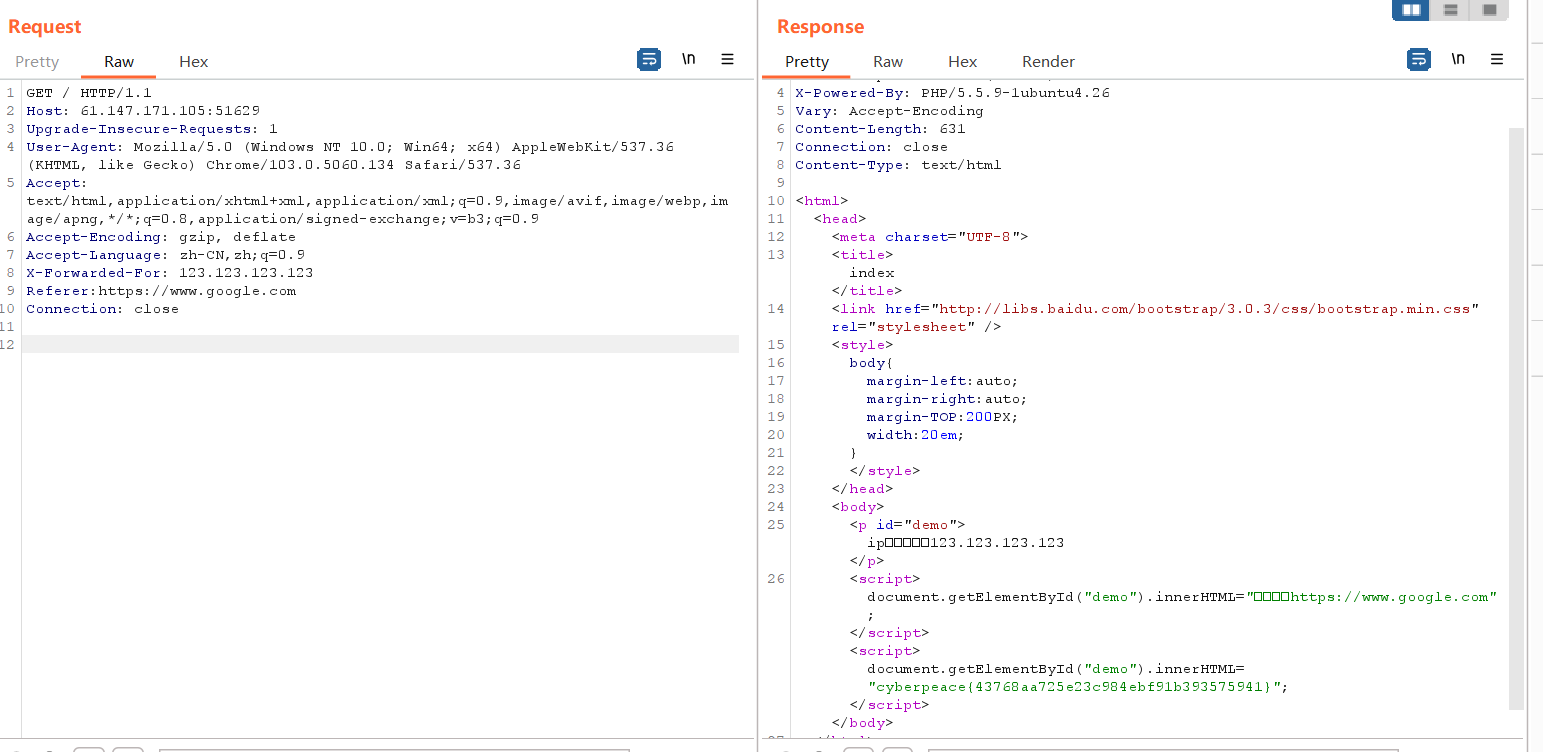The width and height of the screenshot is (1543, 752).
Task: Toggle show non-printable \n in Request panel
Action: click(x=689, y=59)
